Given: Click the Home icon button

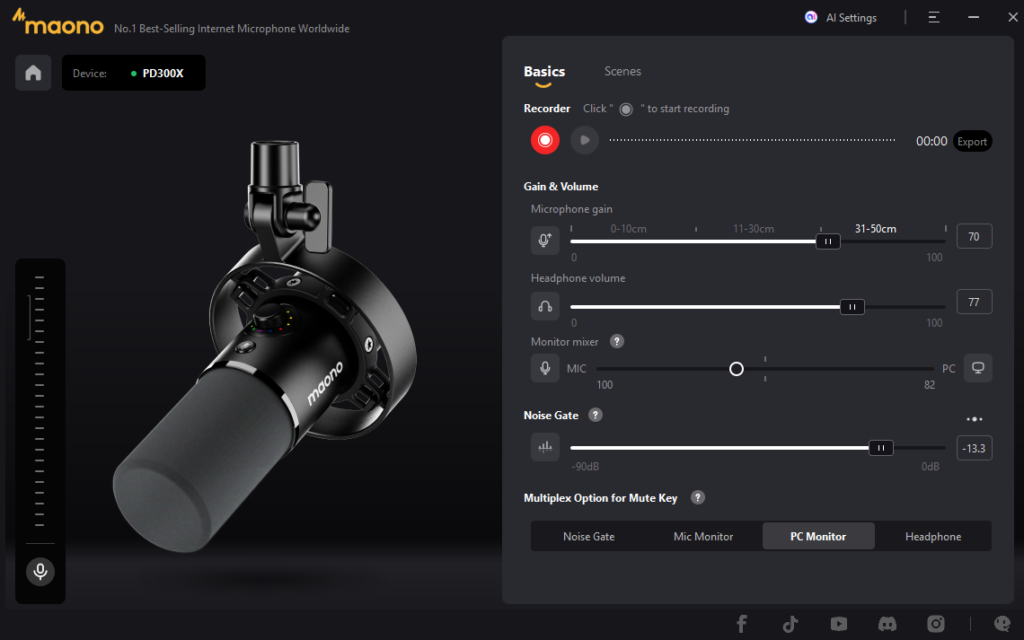Looking at the screenshot, I should pyautogui.click(x=33, y=73).
